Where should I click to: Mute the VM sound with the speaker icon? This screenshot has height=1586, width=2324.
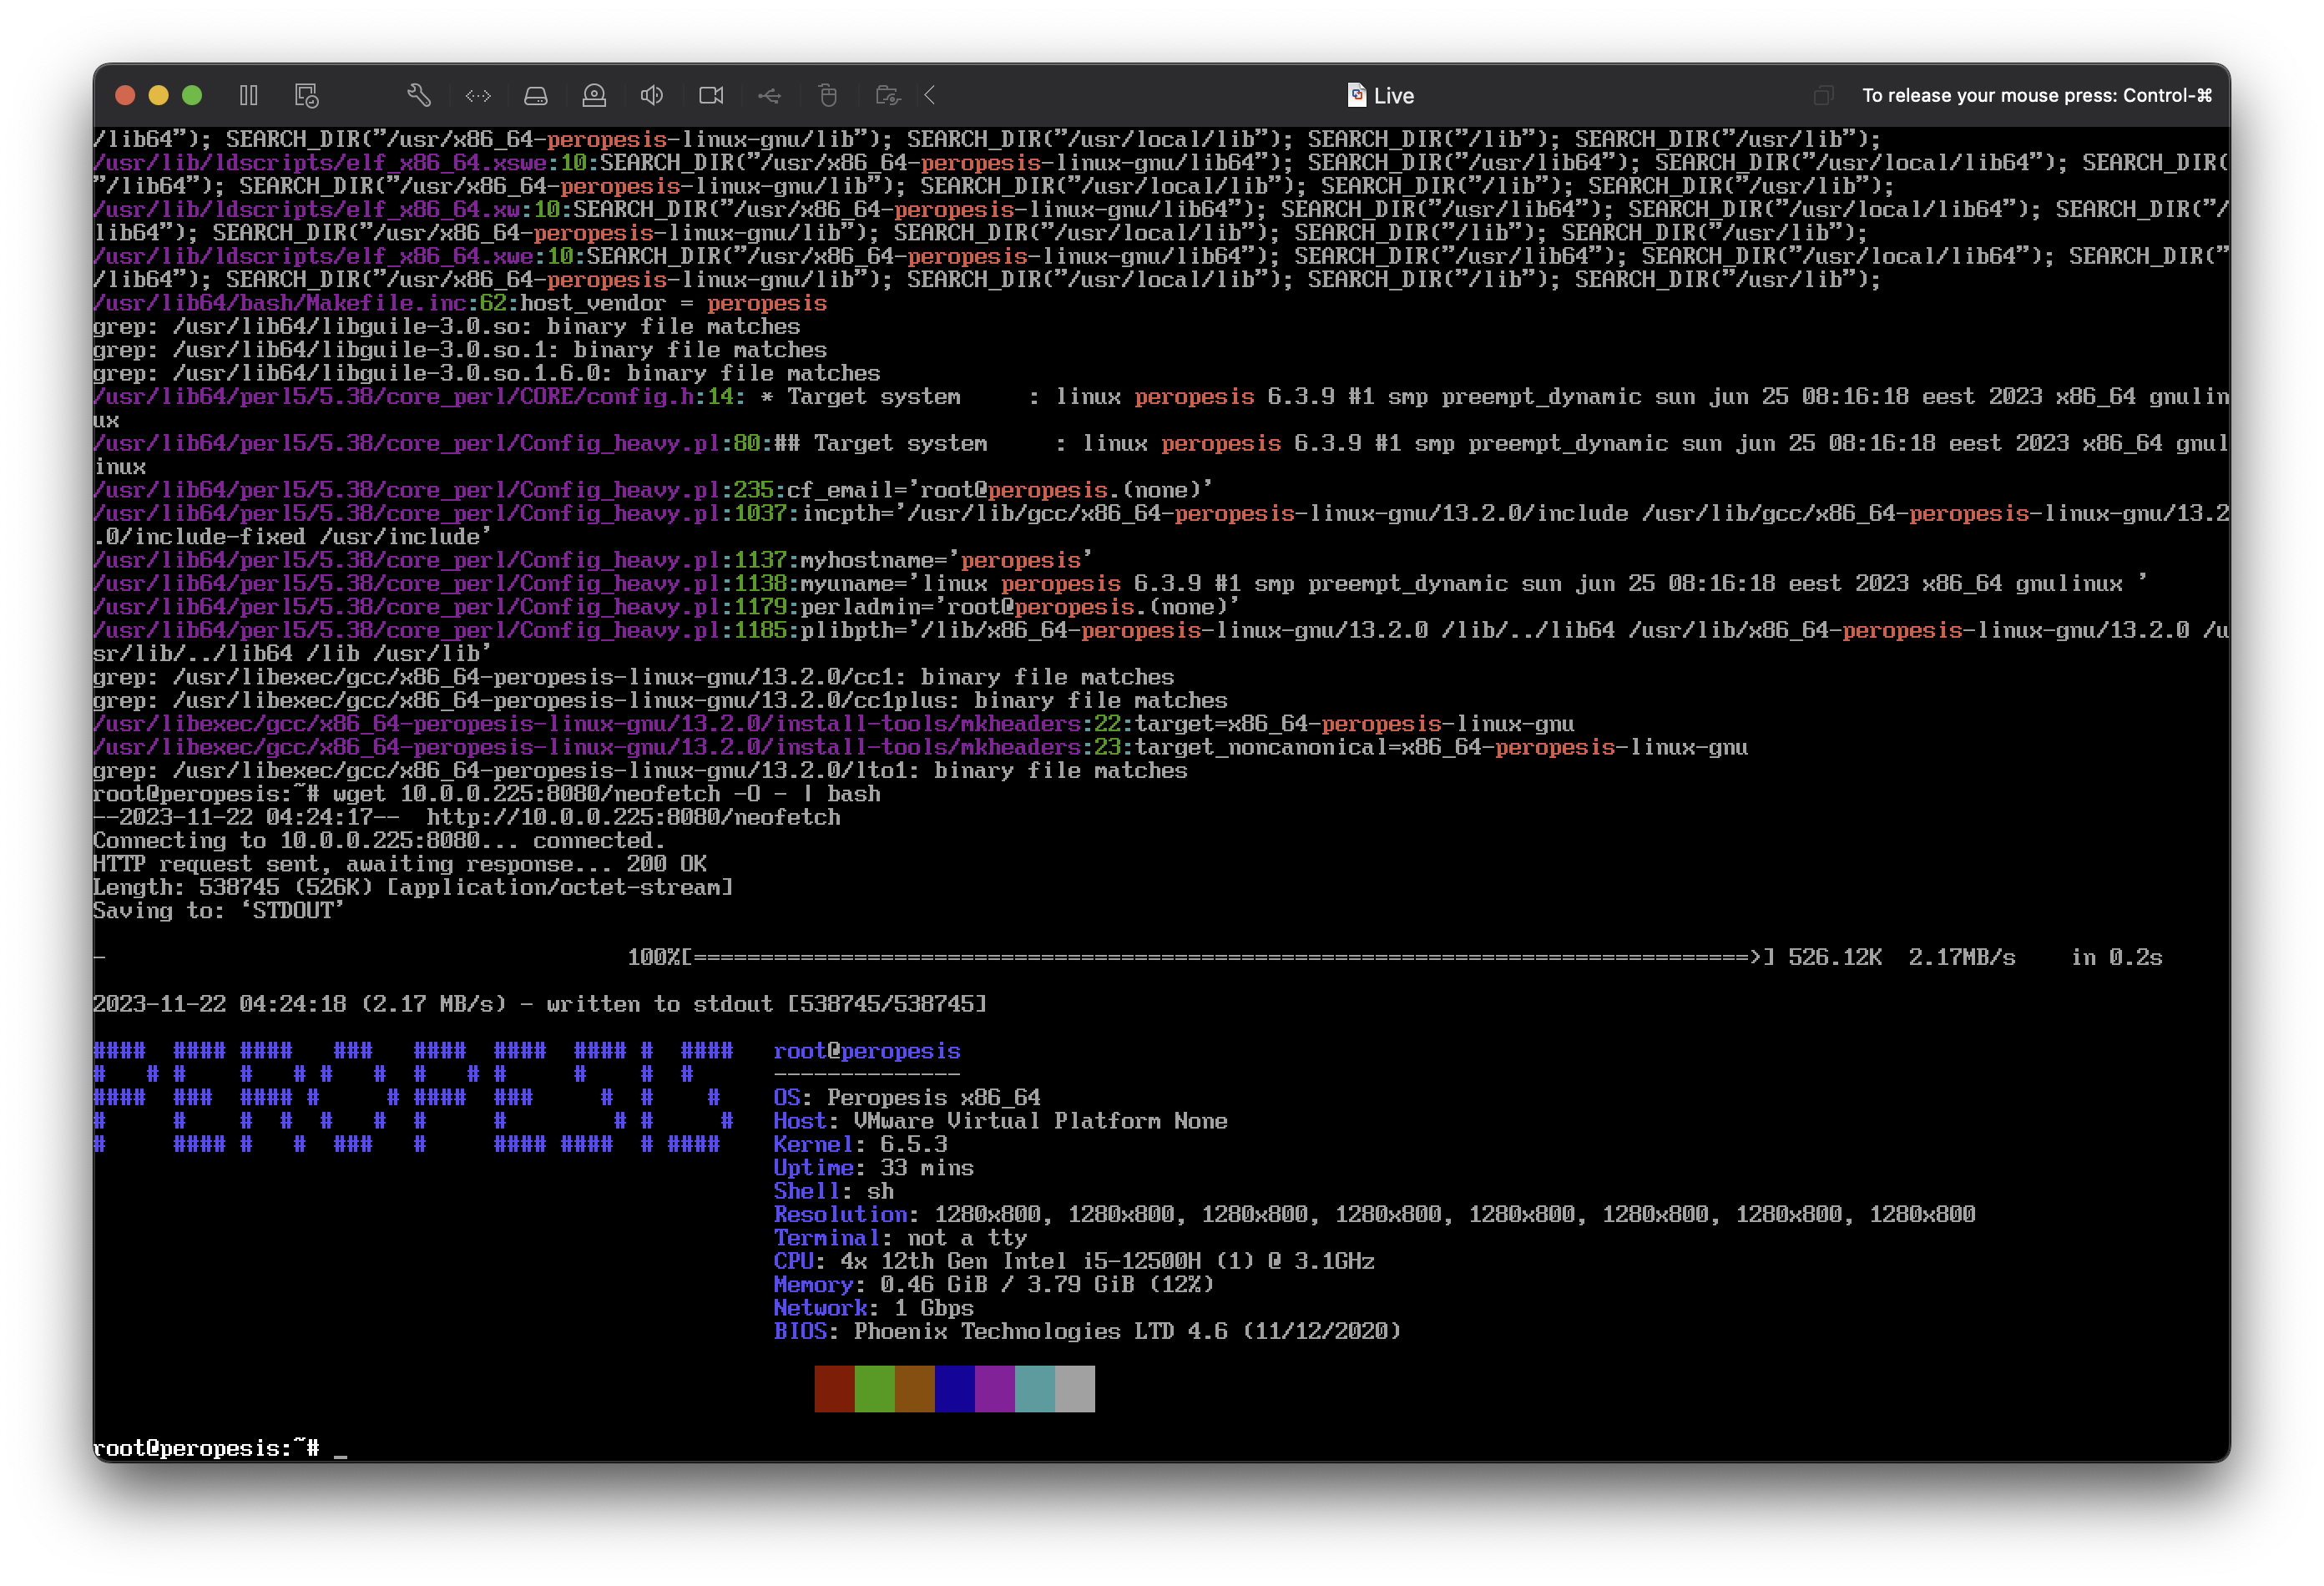click(x=652, y=95)
